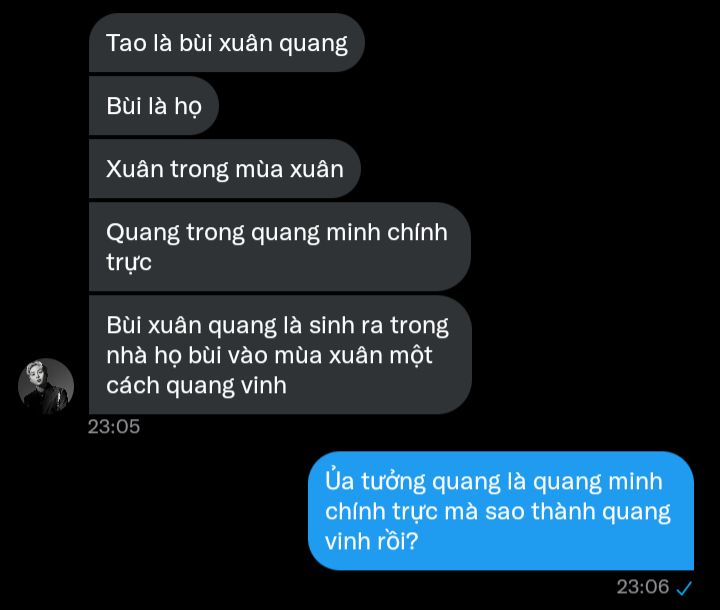Click the "Bùi xuân quang là sinh ra trong" line
The image size is (720, 610).
click(277, 325)
